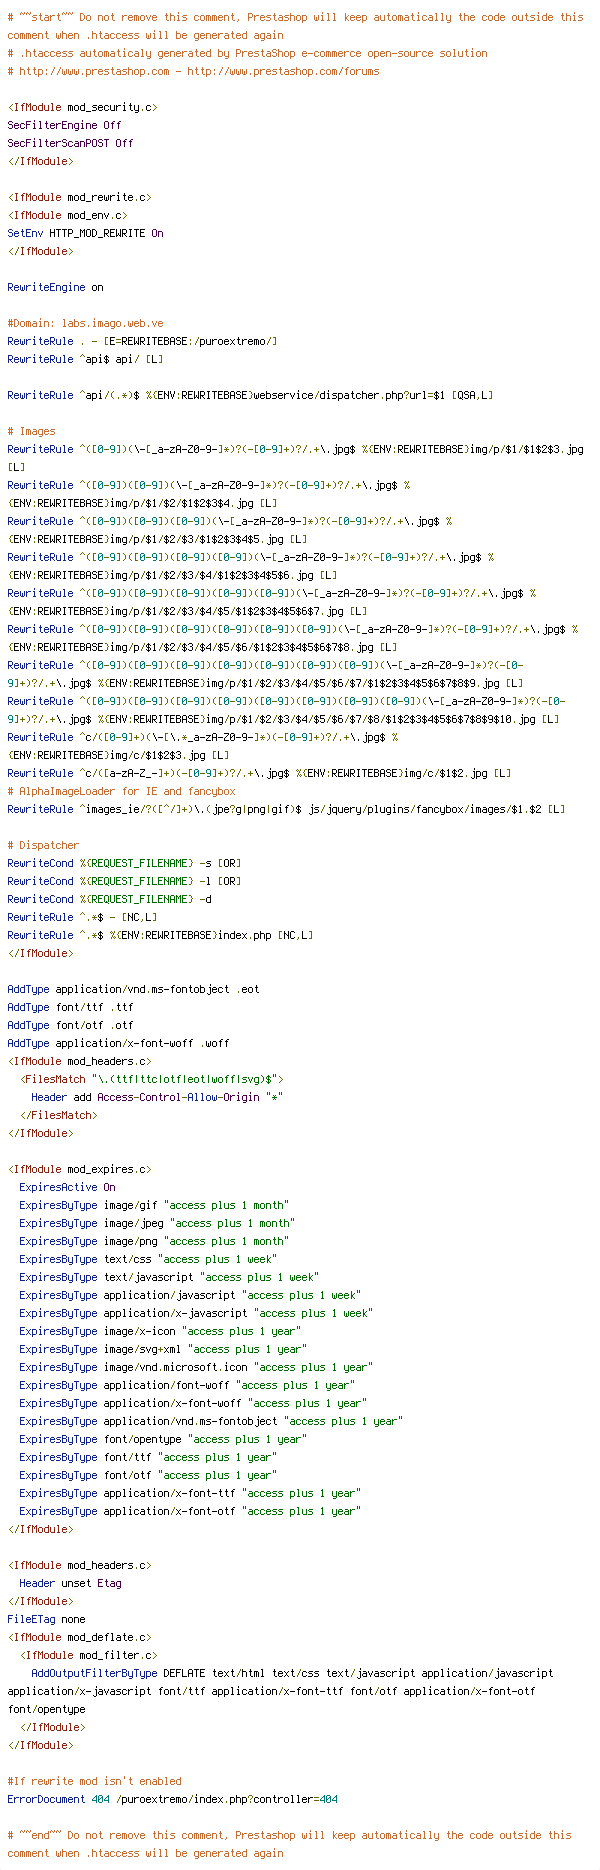Image resolution: width=600 pixels, height=1870 pixels.
Task: Click the '%{ENV:REWRITEBASE}index.php [NC,L]' rule
Action: coord(214,935)
